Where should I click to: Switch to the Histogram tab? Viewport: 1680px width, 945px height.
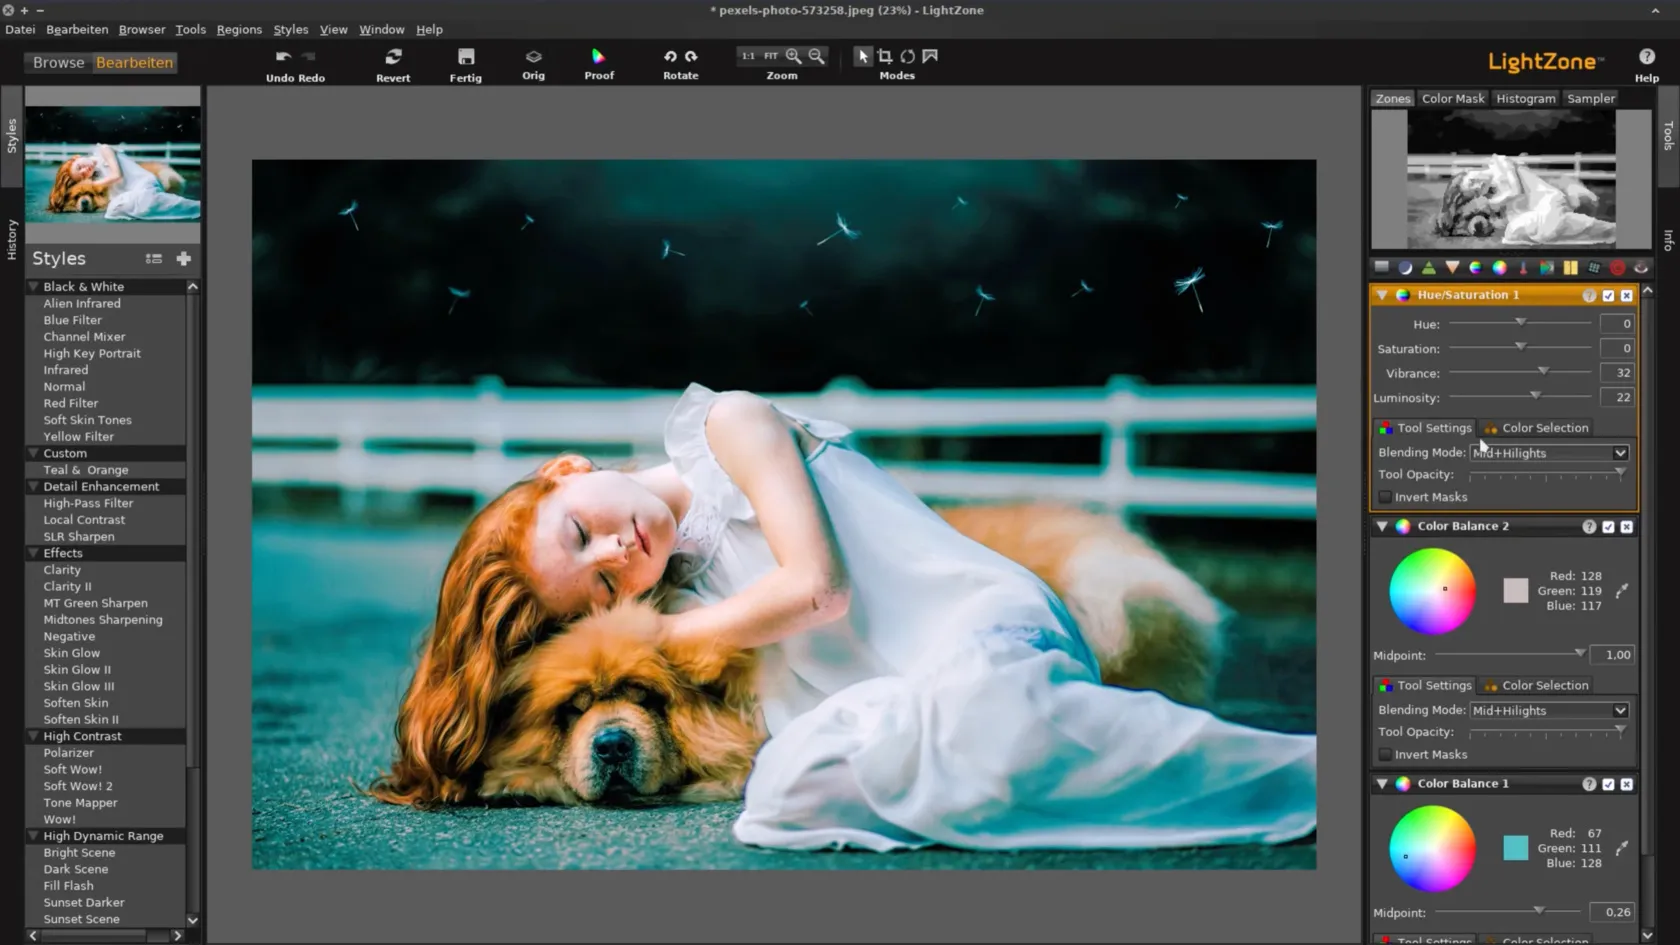click(x=1525, y=99)
